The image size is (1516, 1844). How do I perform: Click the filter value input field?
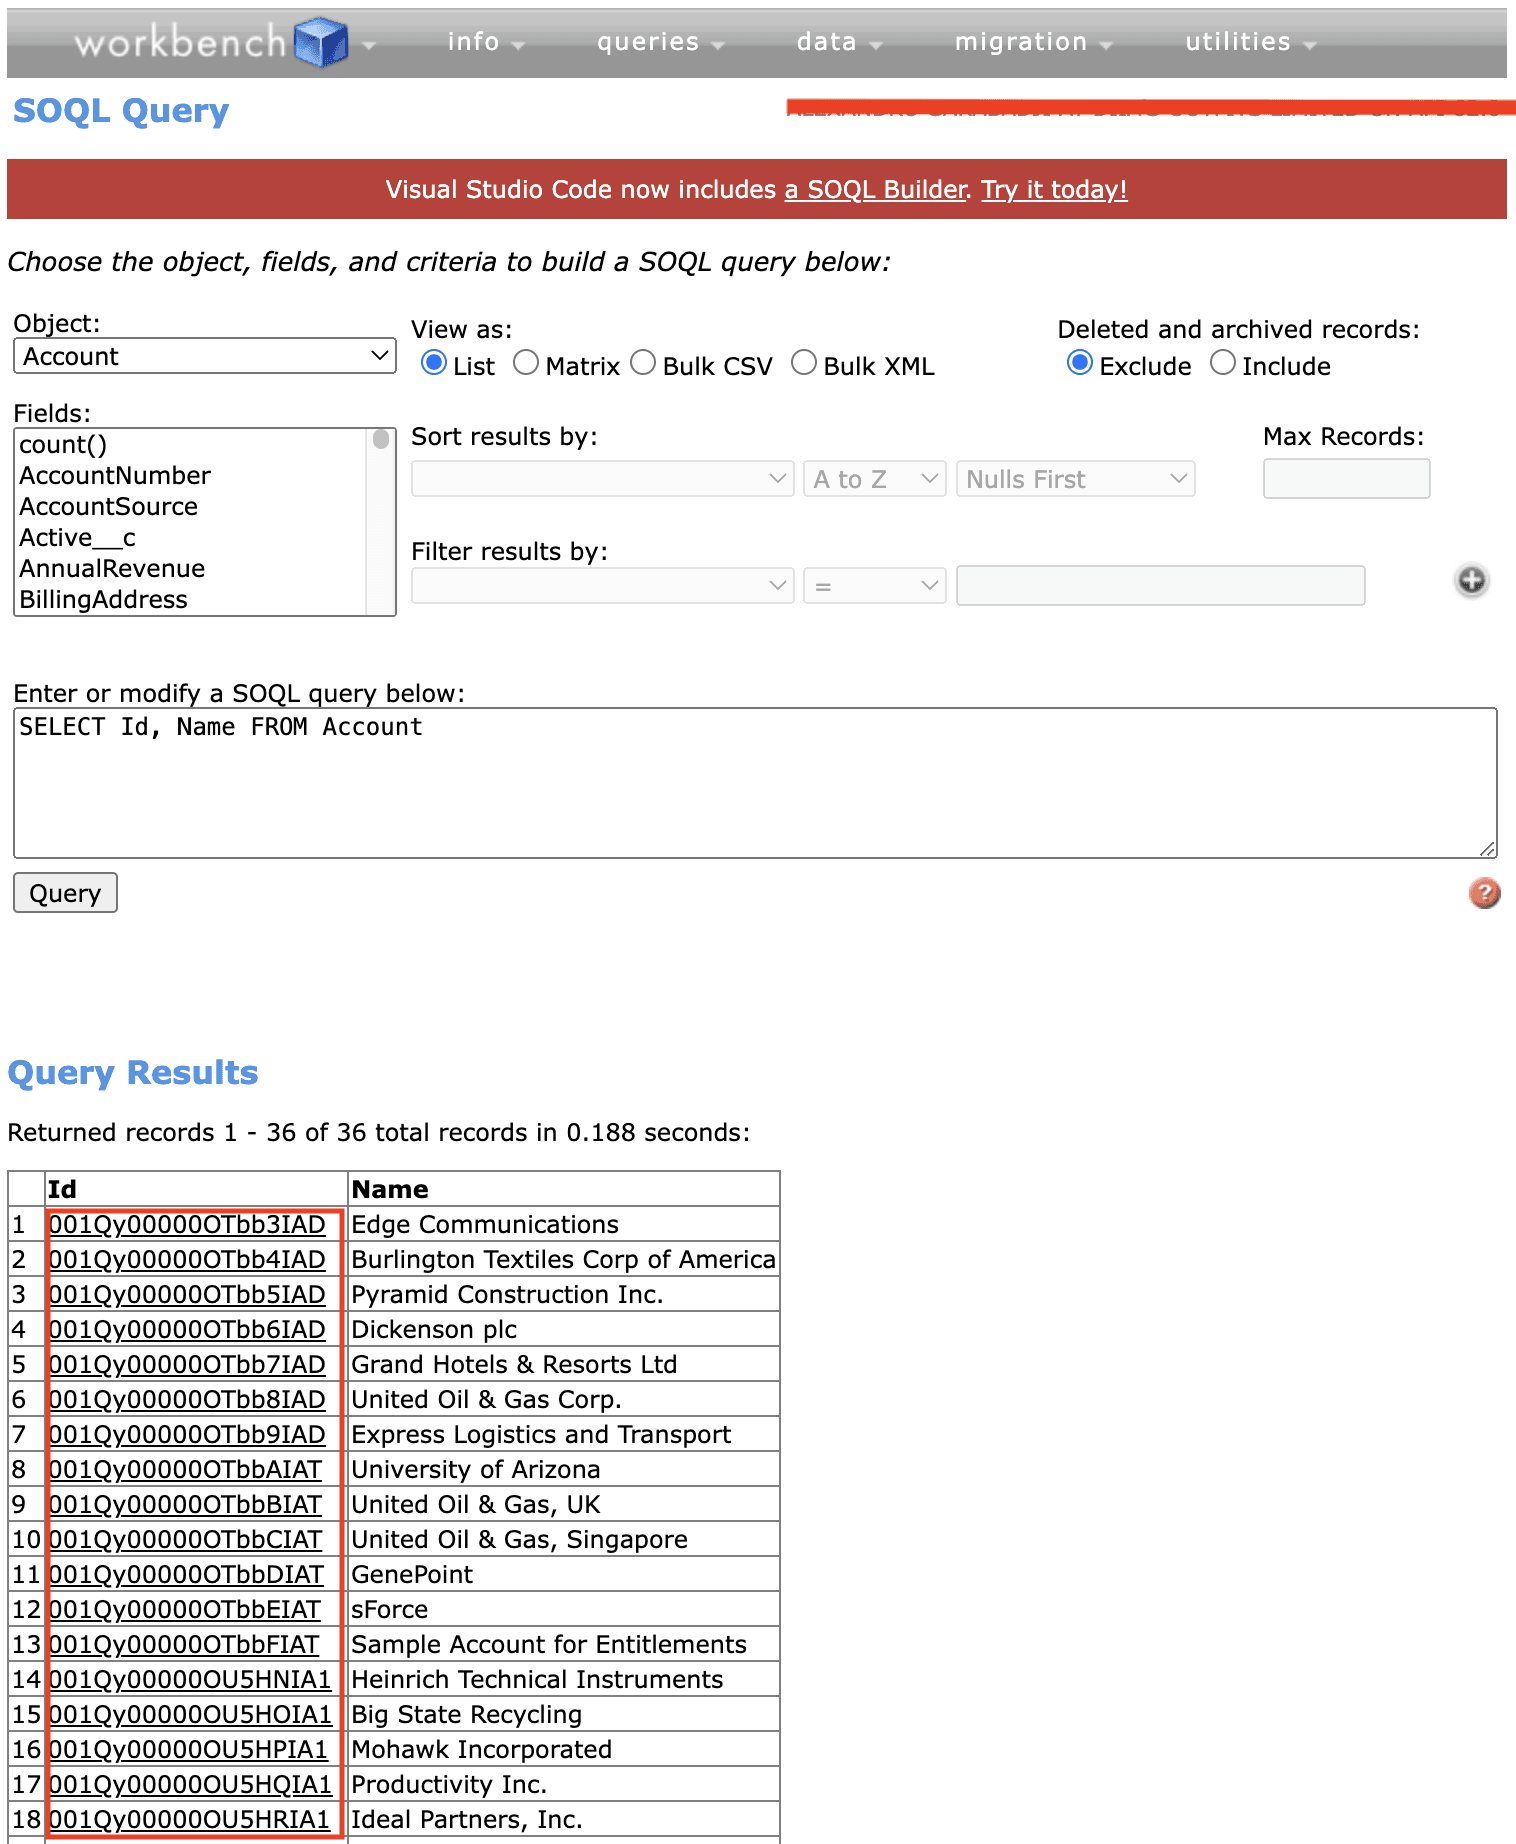pos(1160,585)
